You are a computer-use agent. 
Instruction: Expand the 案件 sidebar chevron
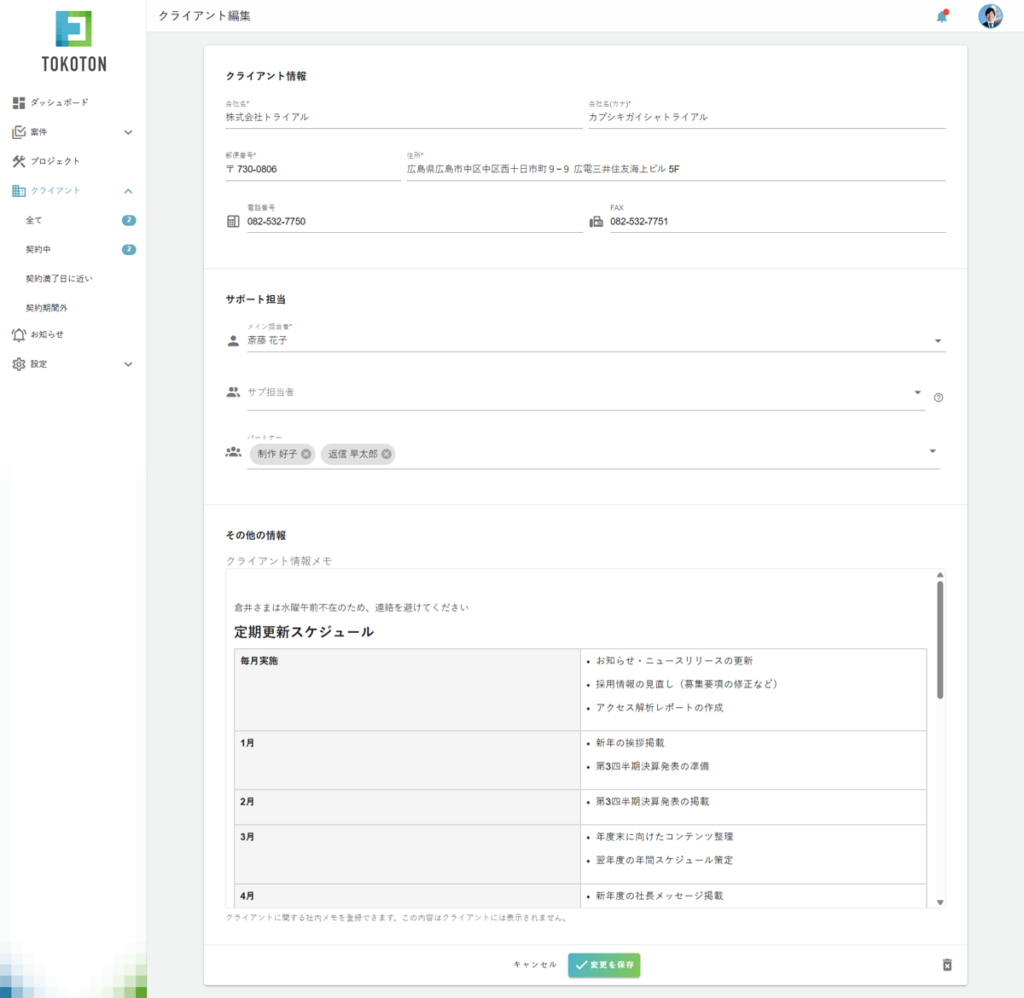[128, 131]
